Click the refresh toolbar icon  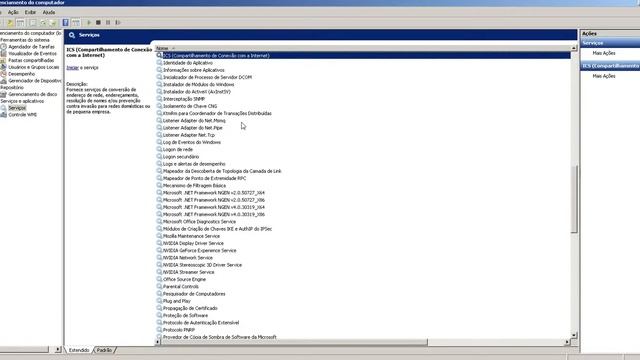pos(43,22)
